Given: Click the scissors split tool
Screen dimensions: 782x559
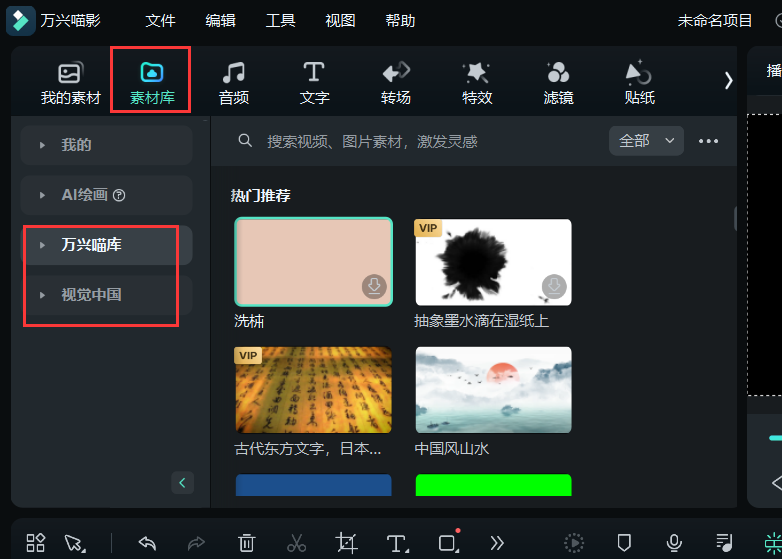Looking at the screenshot, I should pyautogui.click(x=296, y=543).
